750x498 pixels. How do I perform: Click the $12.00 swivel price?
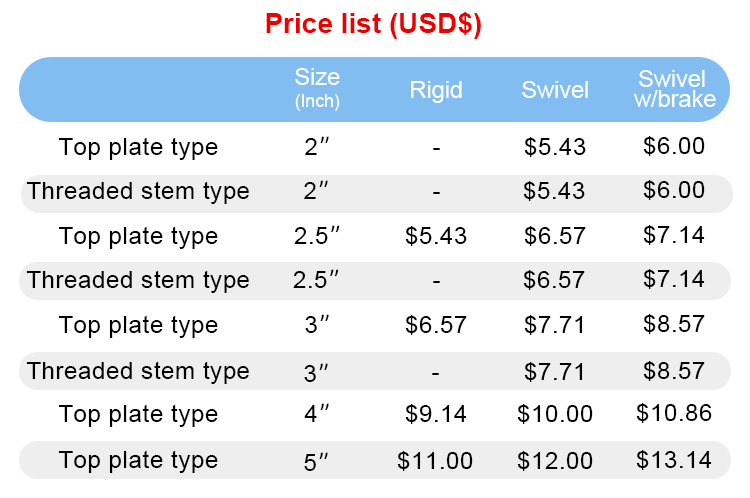tap(555, 461)
